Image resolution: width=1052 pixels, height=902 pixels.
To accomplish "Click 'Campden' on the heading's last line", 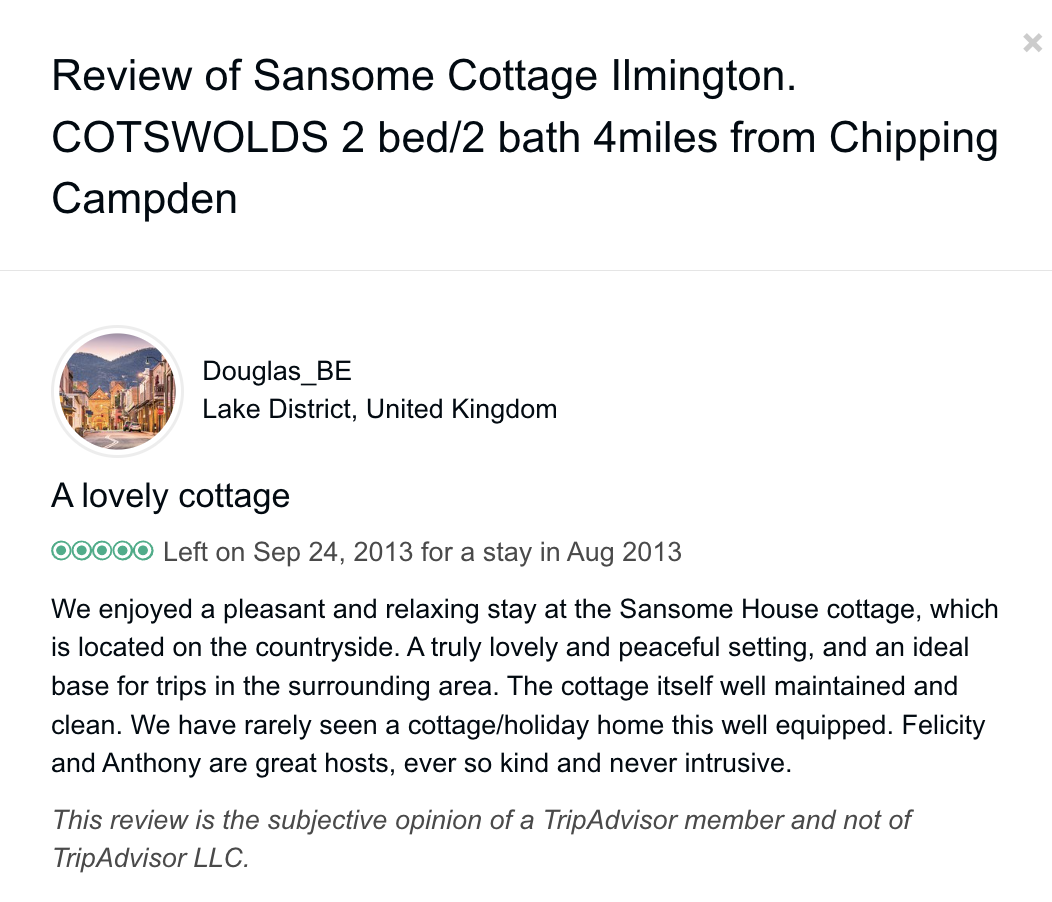I will pyautogui.click(x=144, y=198).
